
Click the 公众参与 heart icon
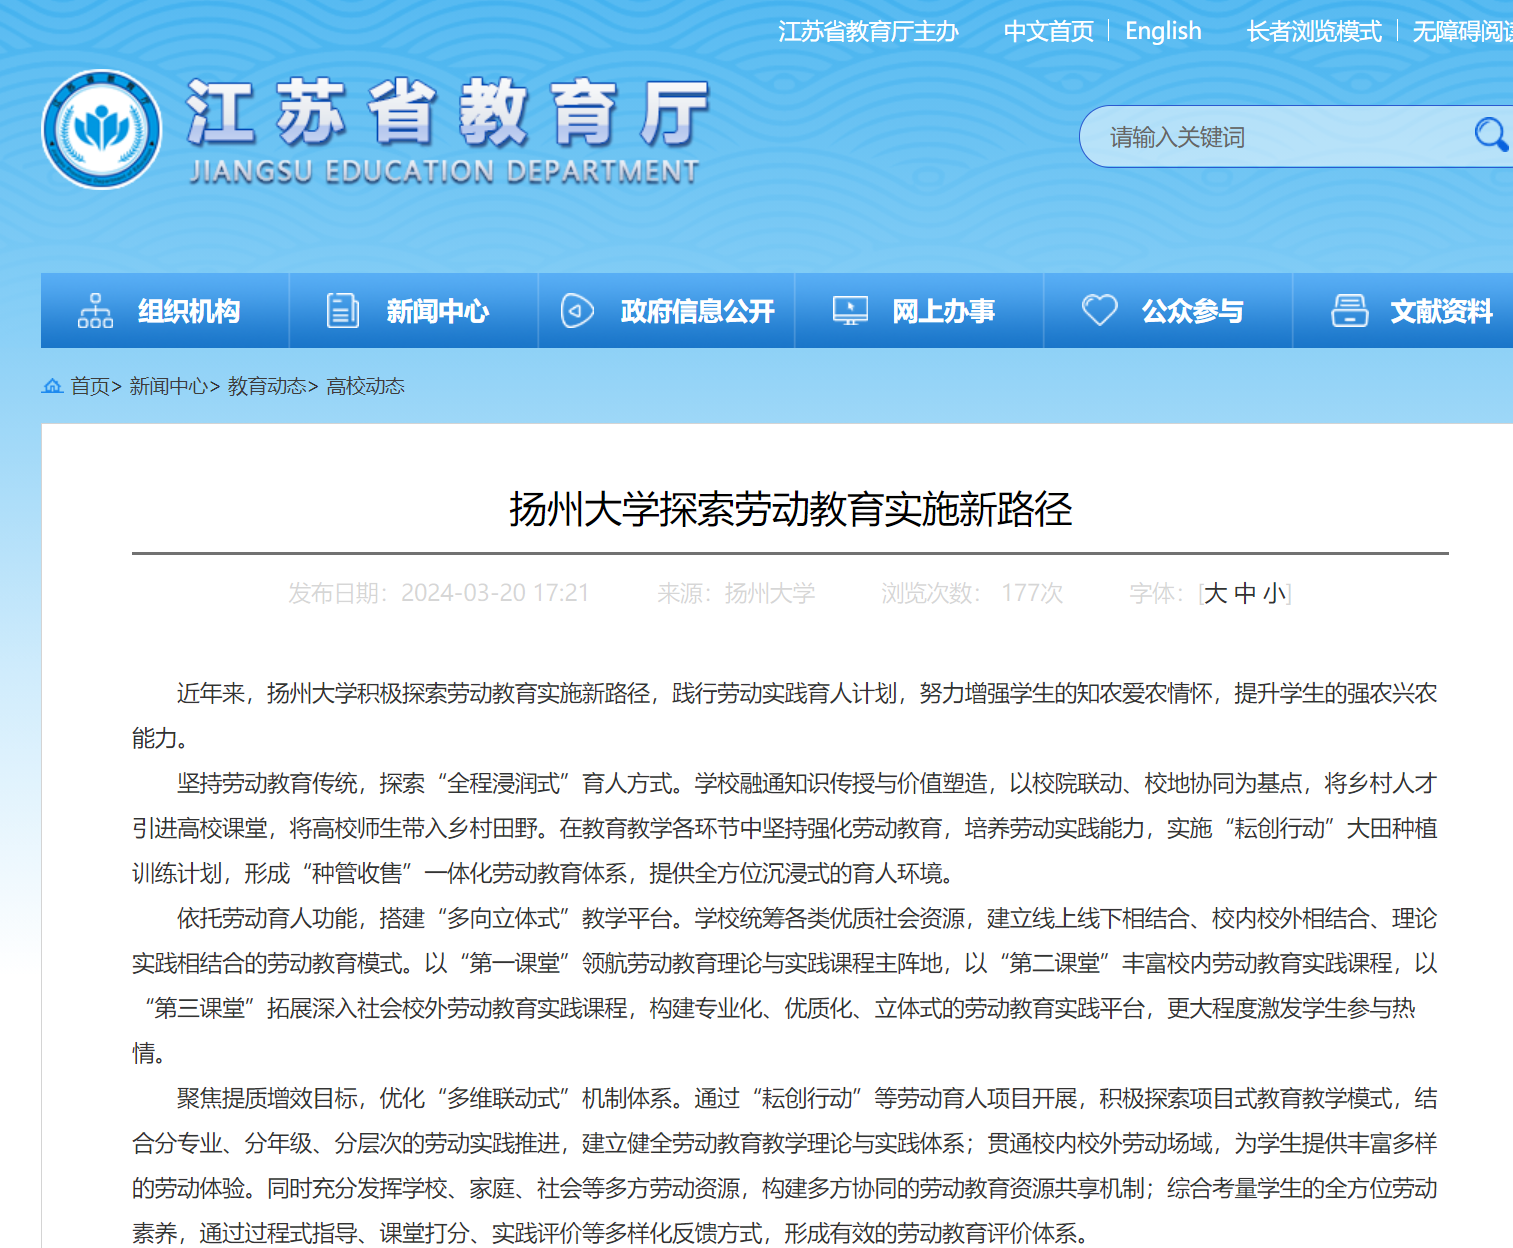click(1099, 310)
